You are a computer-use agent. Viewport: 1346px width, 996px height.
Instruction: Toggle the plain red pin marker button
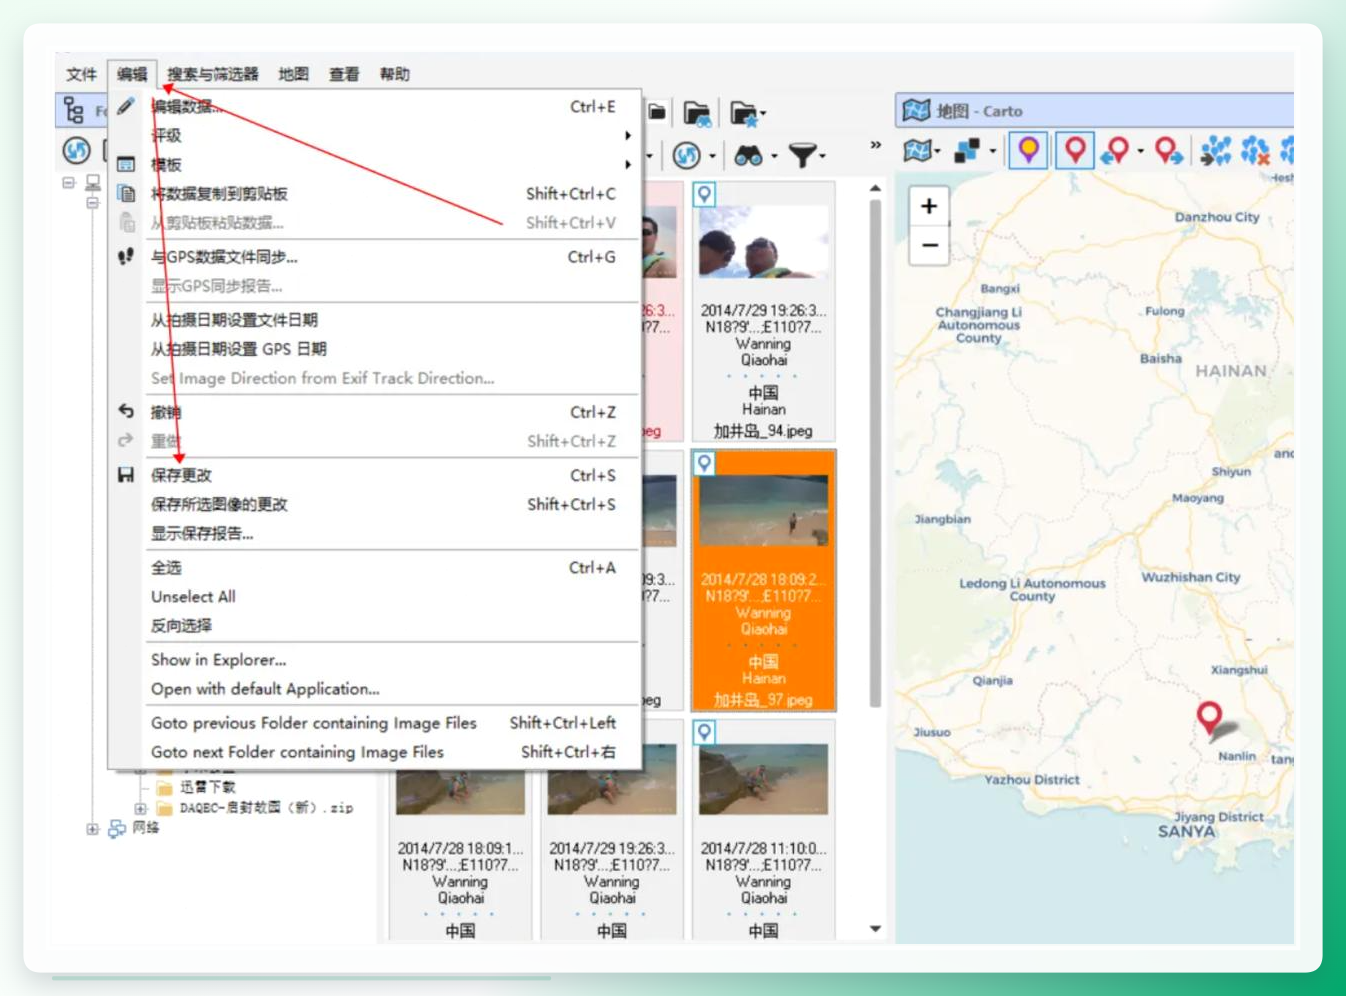pos(1075,151)
